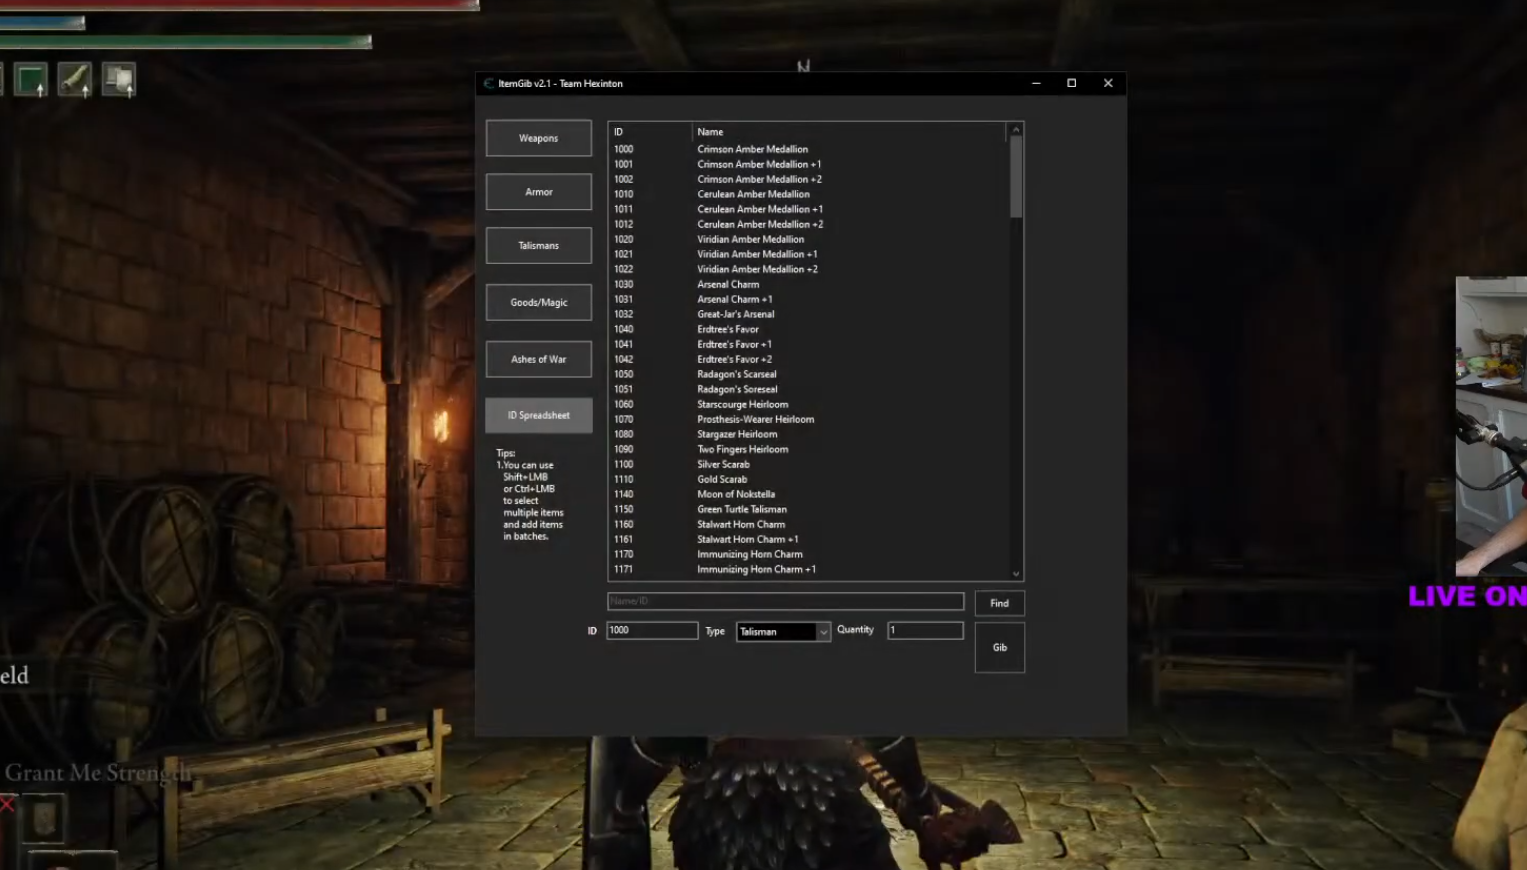Sort by the ID column header

pos(650,132)
